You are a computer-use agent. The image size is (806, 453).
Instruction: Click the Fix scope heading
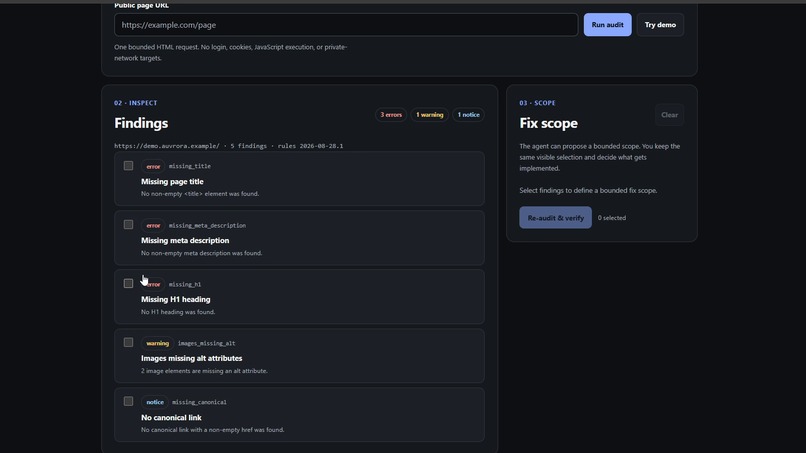(x=548, y=123)
